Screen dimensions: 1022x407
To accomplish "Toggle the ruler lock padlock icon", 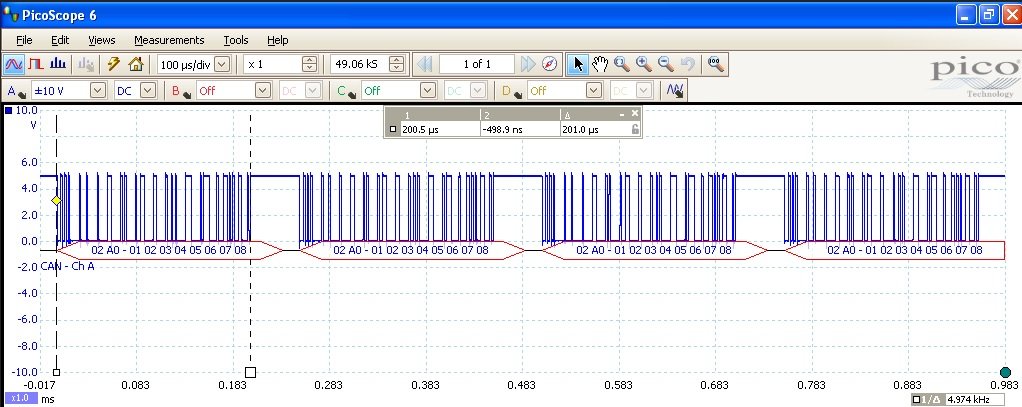I will pyautogui.click(x=635, y=129).
